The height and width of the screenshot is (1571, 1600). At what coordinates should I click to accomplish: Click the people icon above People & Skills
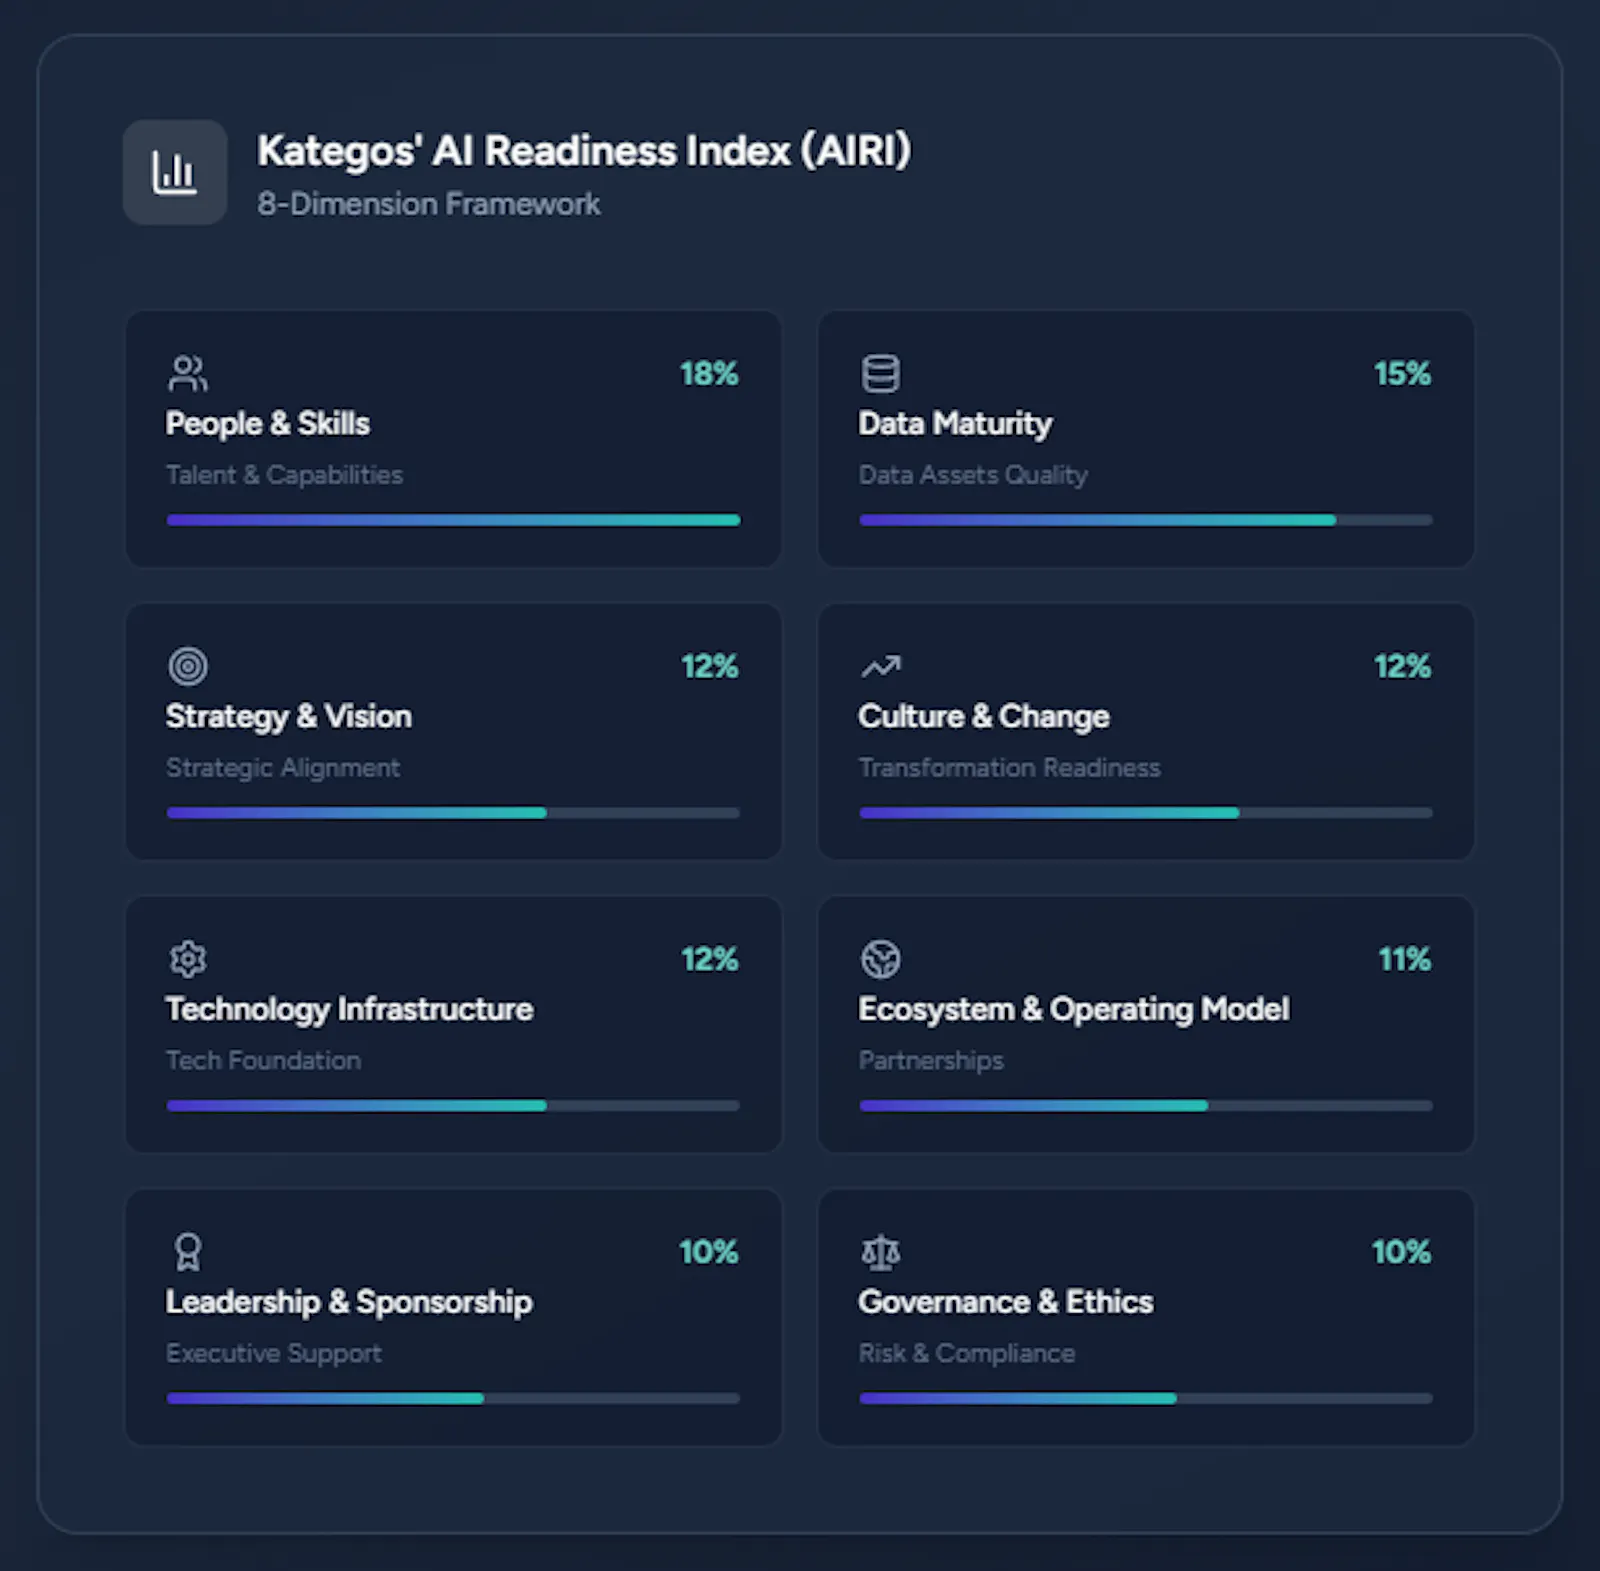point(188,373)
